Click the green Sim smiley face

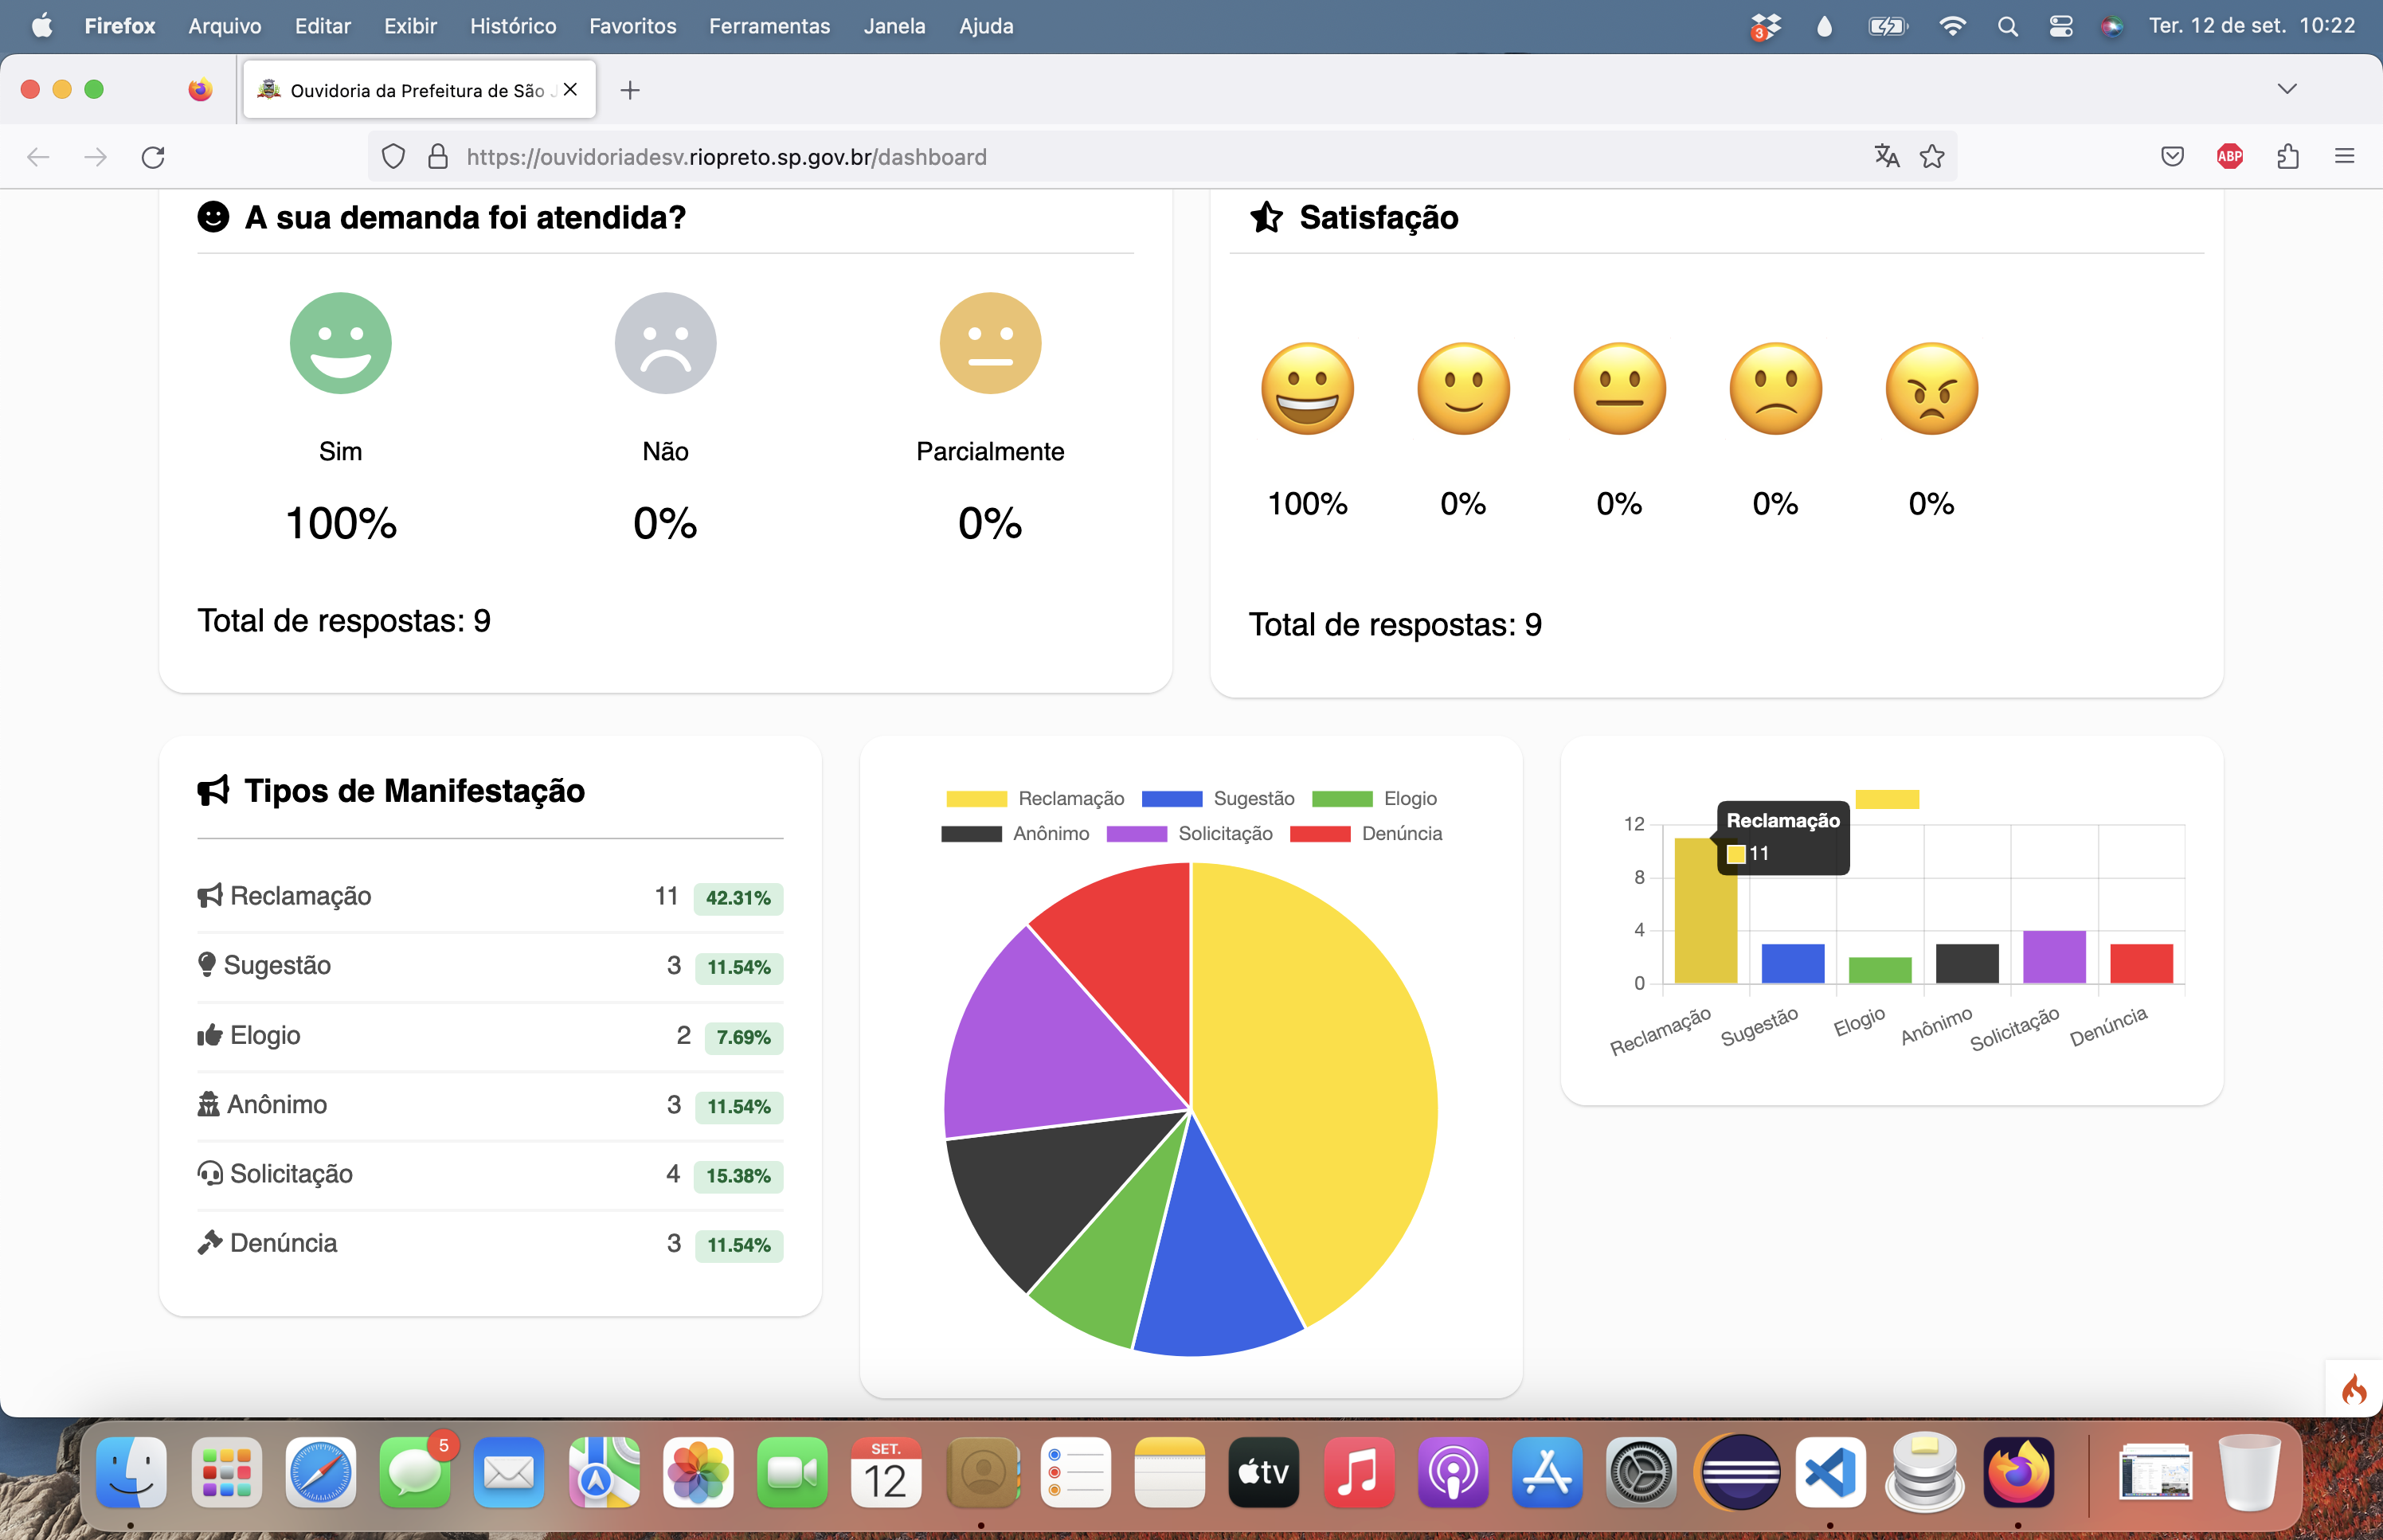point(340,343)
